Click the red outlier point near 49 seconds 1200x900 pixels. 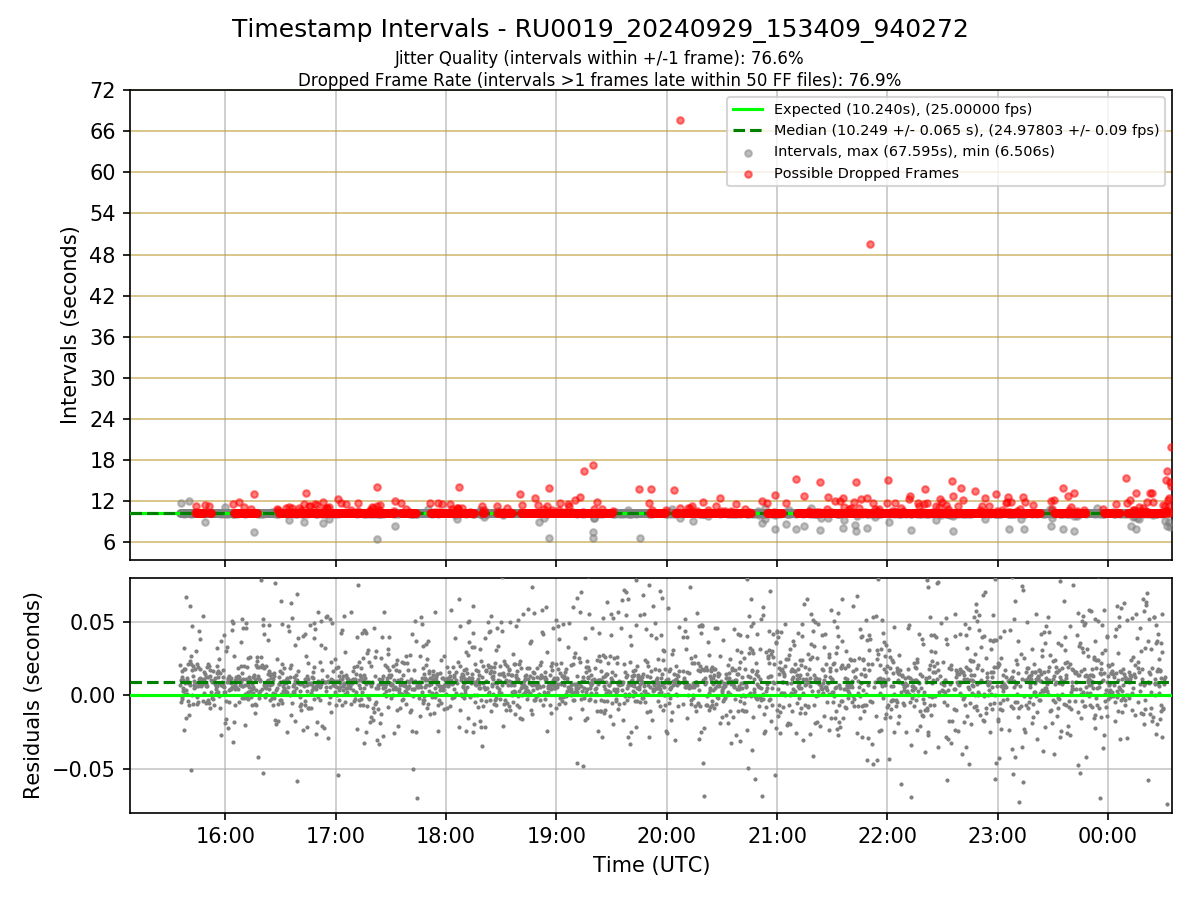click(870, 244)
